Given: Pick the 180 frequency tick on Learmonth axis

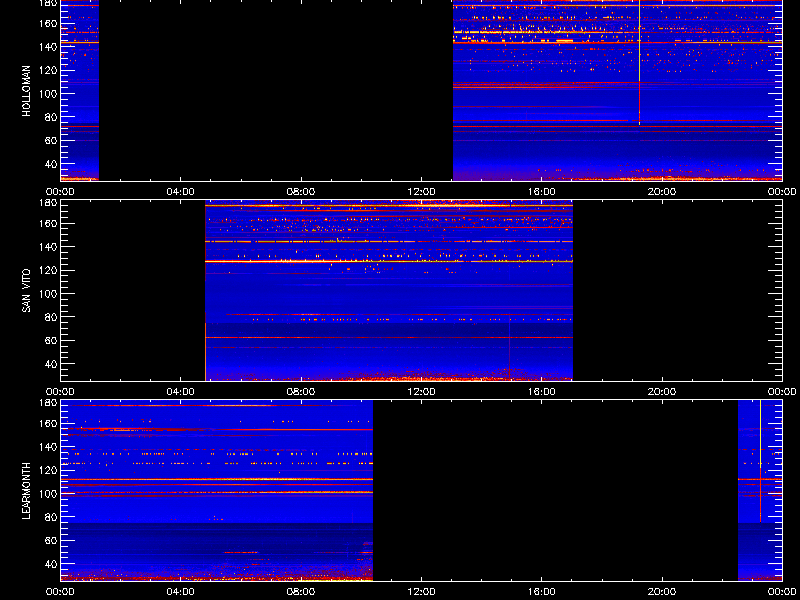Looking at the screenshot, I should (x=49, y=403).
